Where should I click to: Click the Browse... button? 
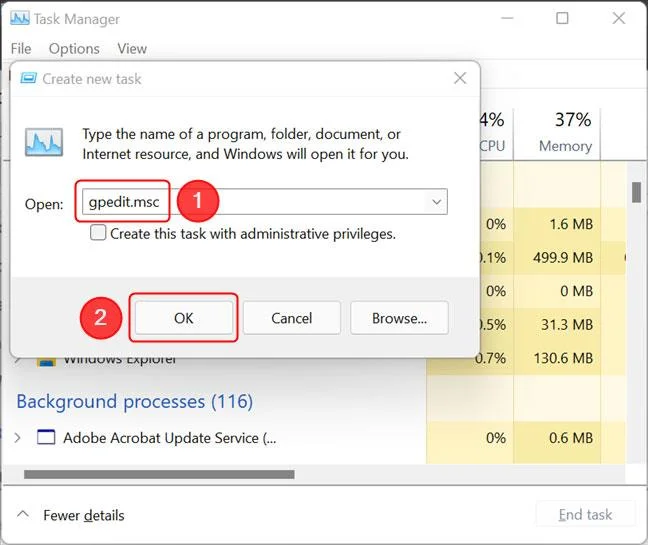[399, 318]
